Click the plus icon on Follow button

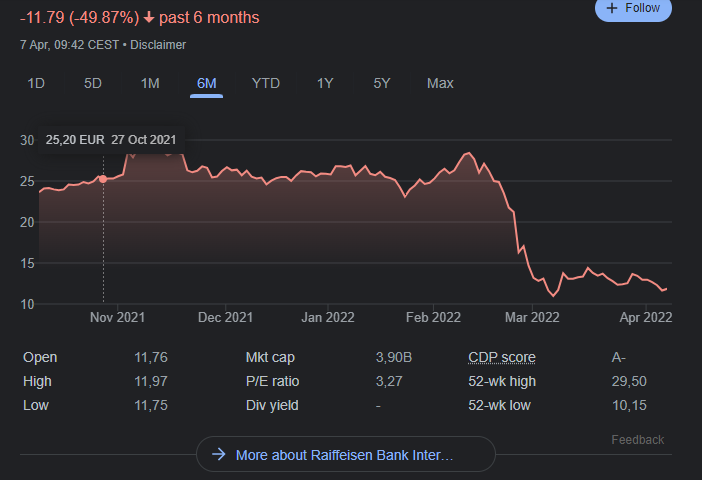click(x=612, y=8)
